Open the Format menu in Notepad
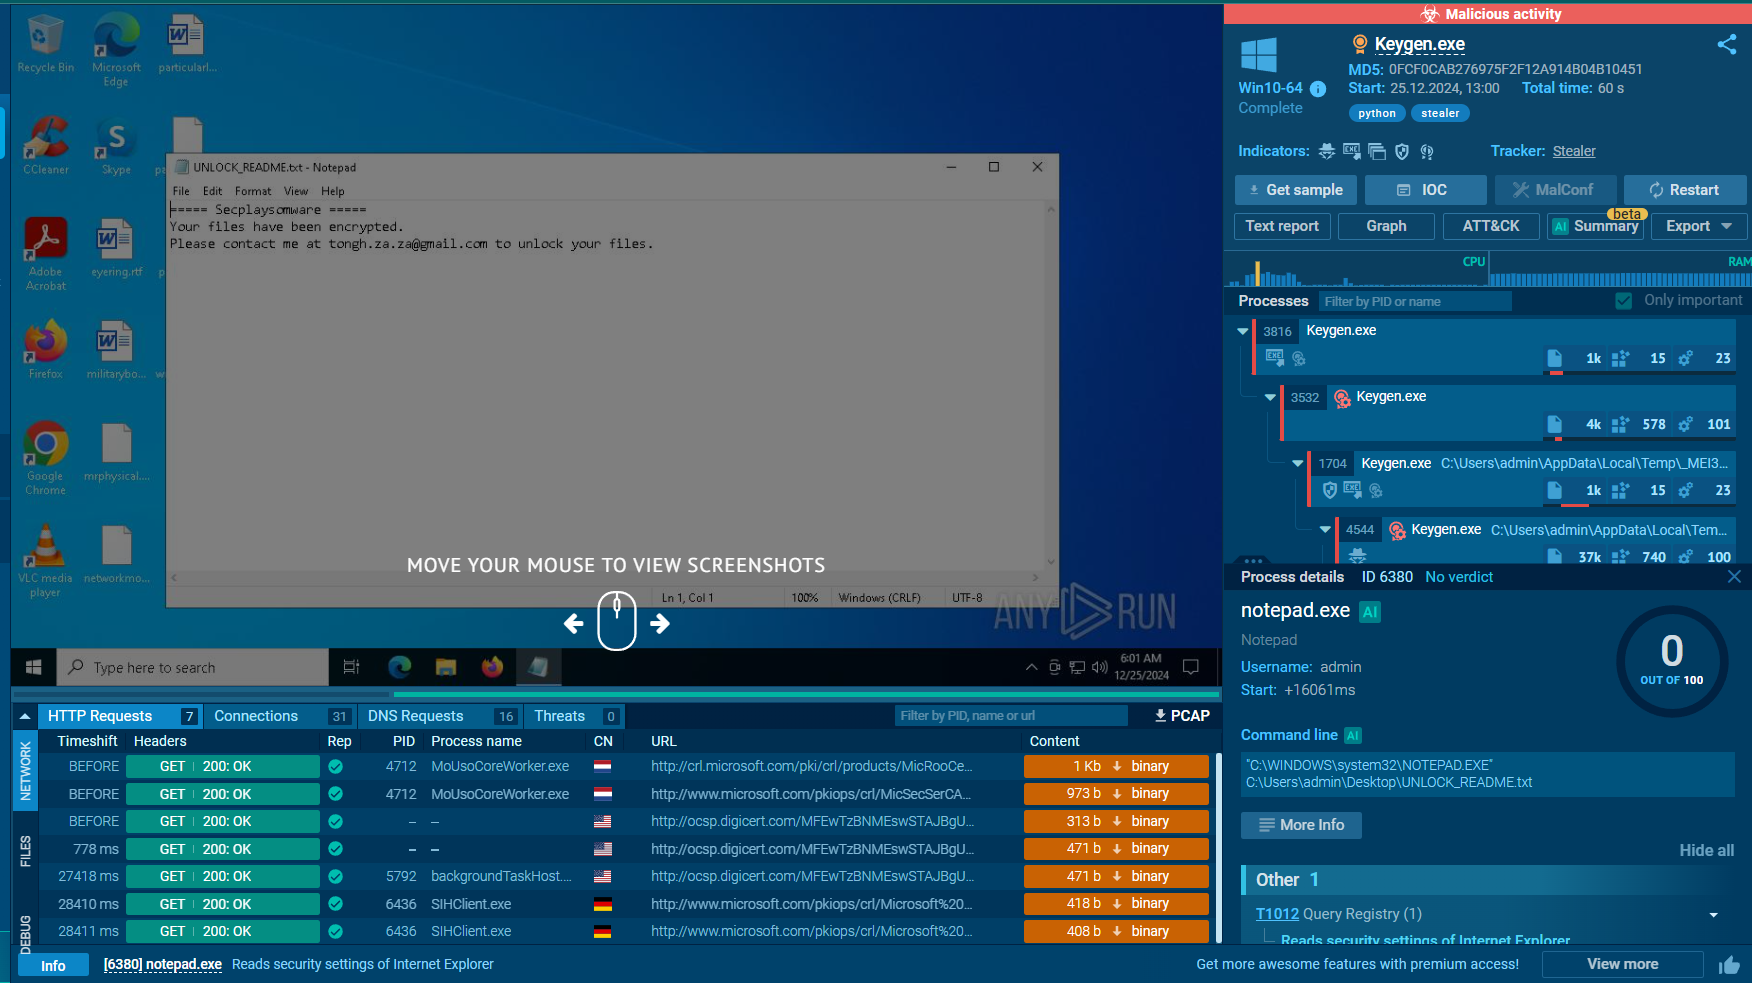1752x983 pixels. tap(253, 191)
